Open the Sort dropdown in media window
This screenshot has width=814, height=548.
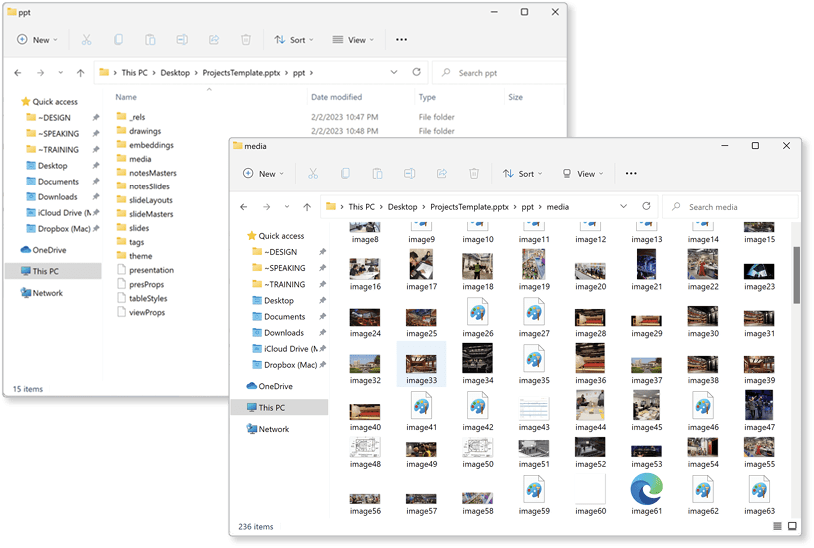click(x=522, y=173)
